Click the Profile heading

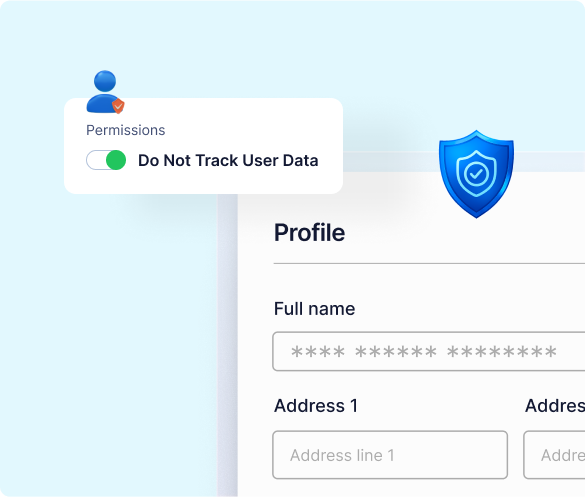tap(309, 233)
